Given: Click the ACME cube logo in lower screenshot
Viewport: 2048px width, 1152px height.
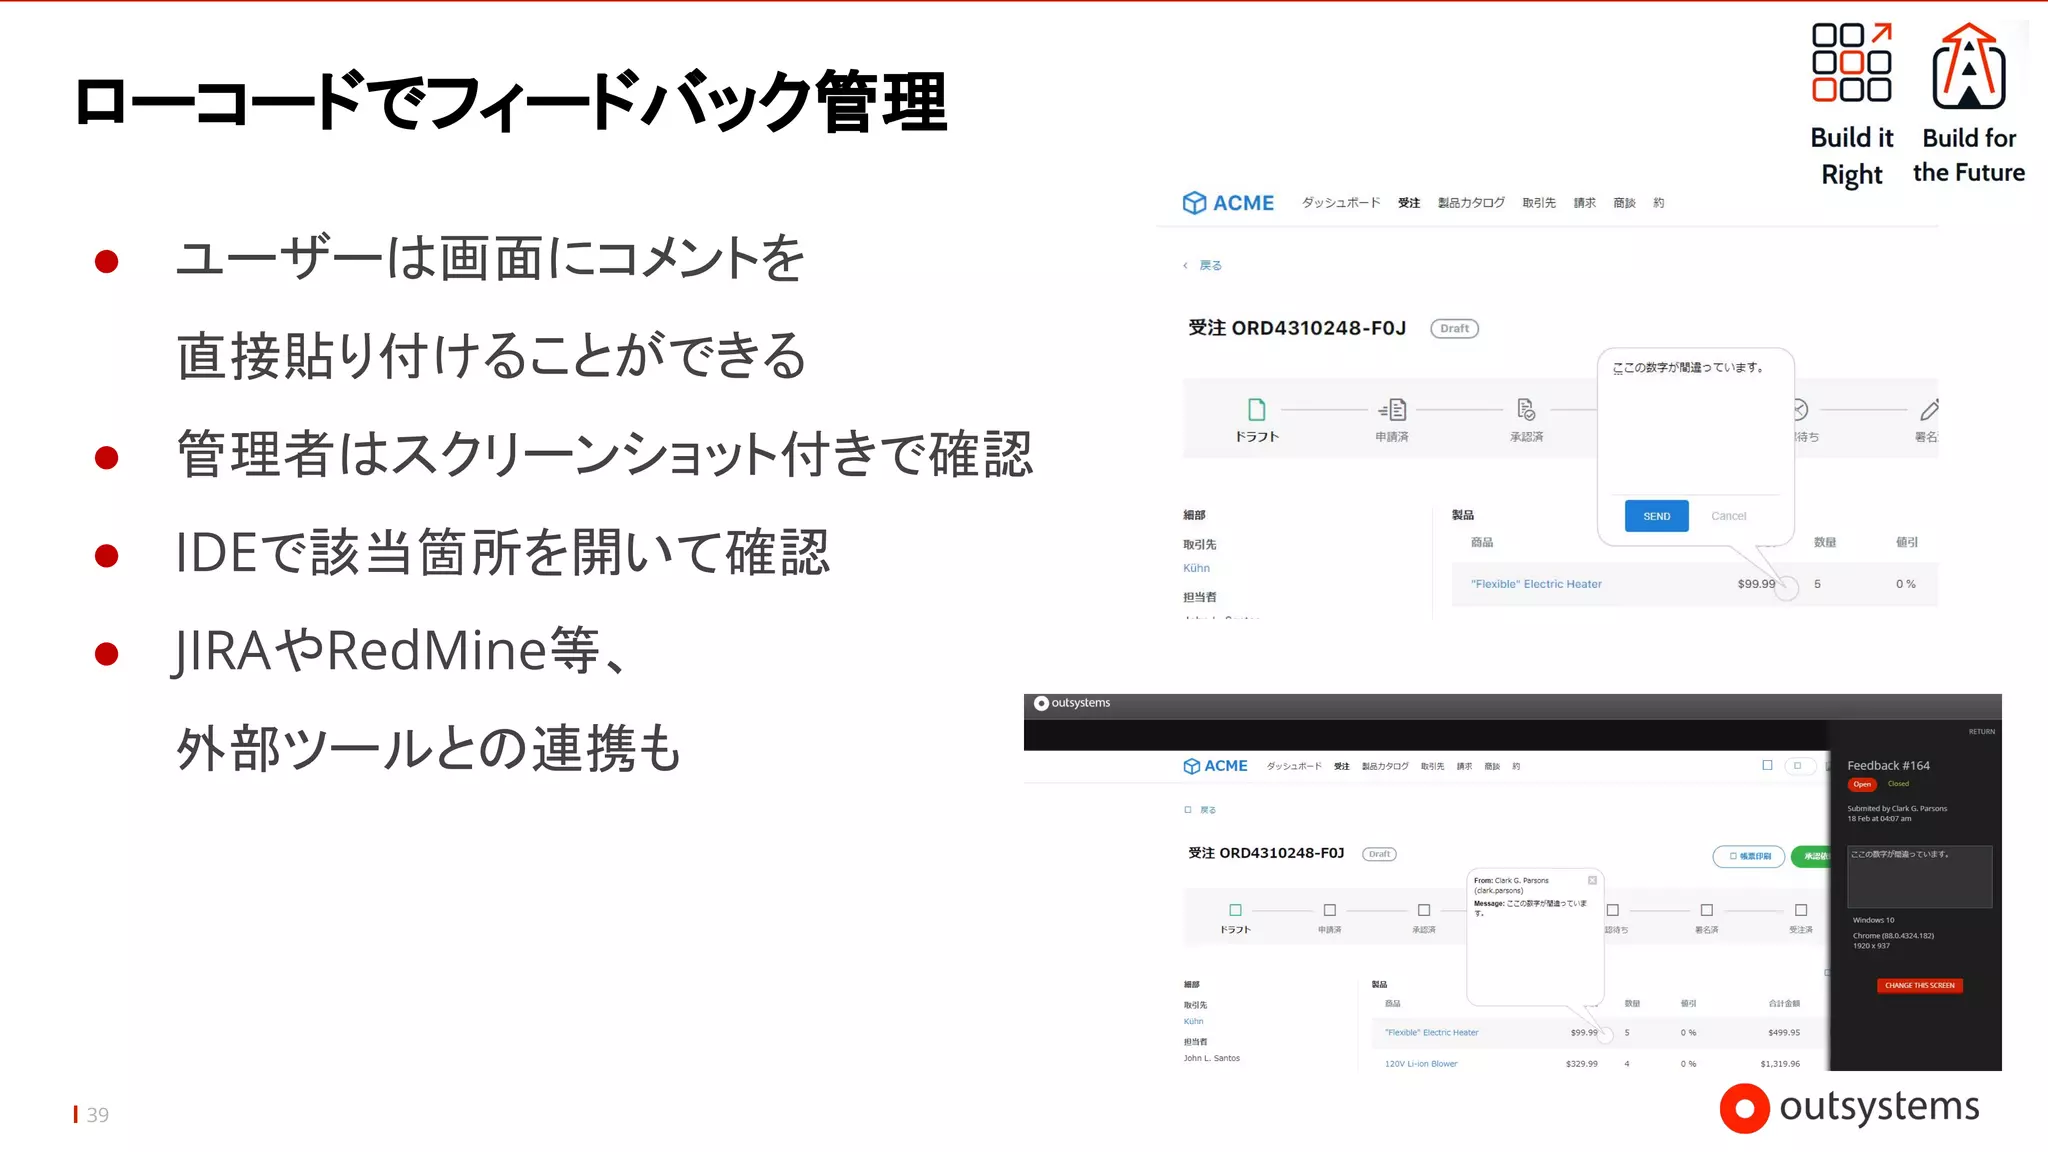Looking at the screenshot, I should 1191,766.
